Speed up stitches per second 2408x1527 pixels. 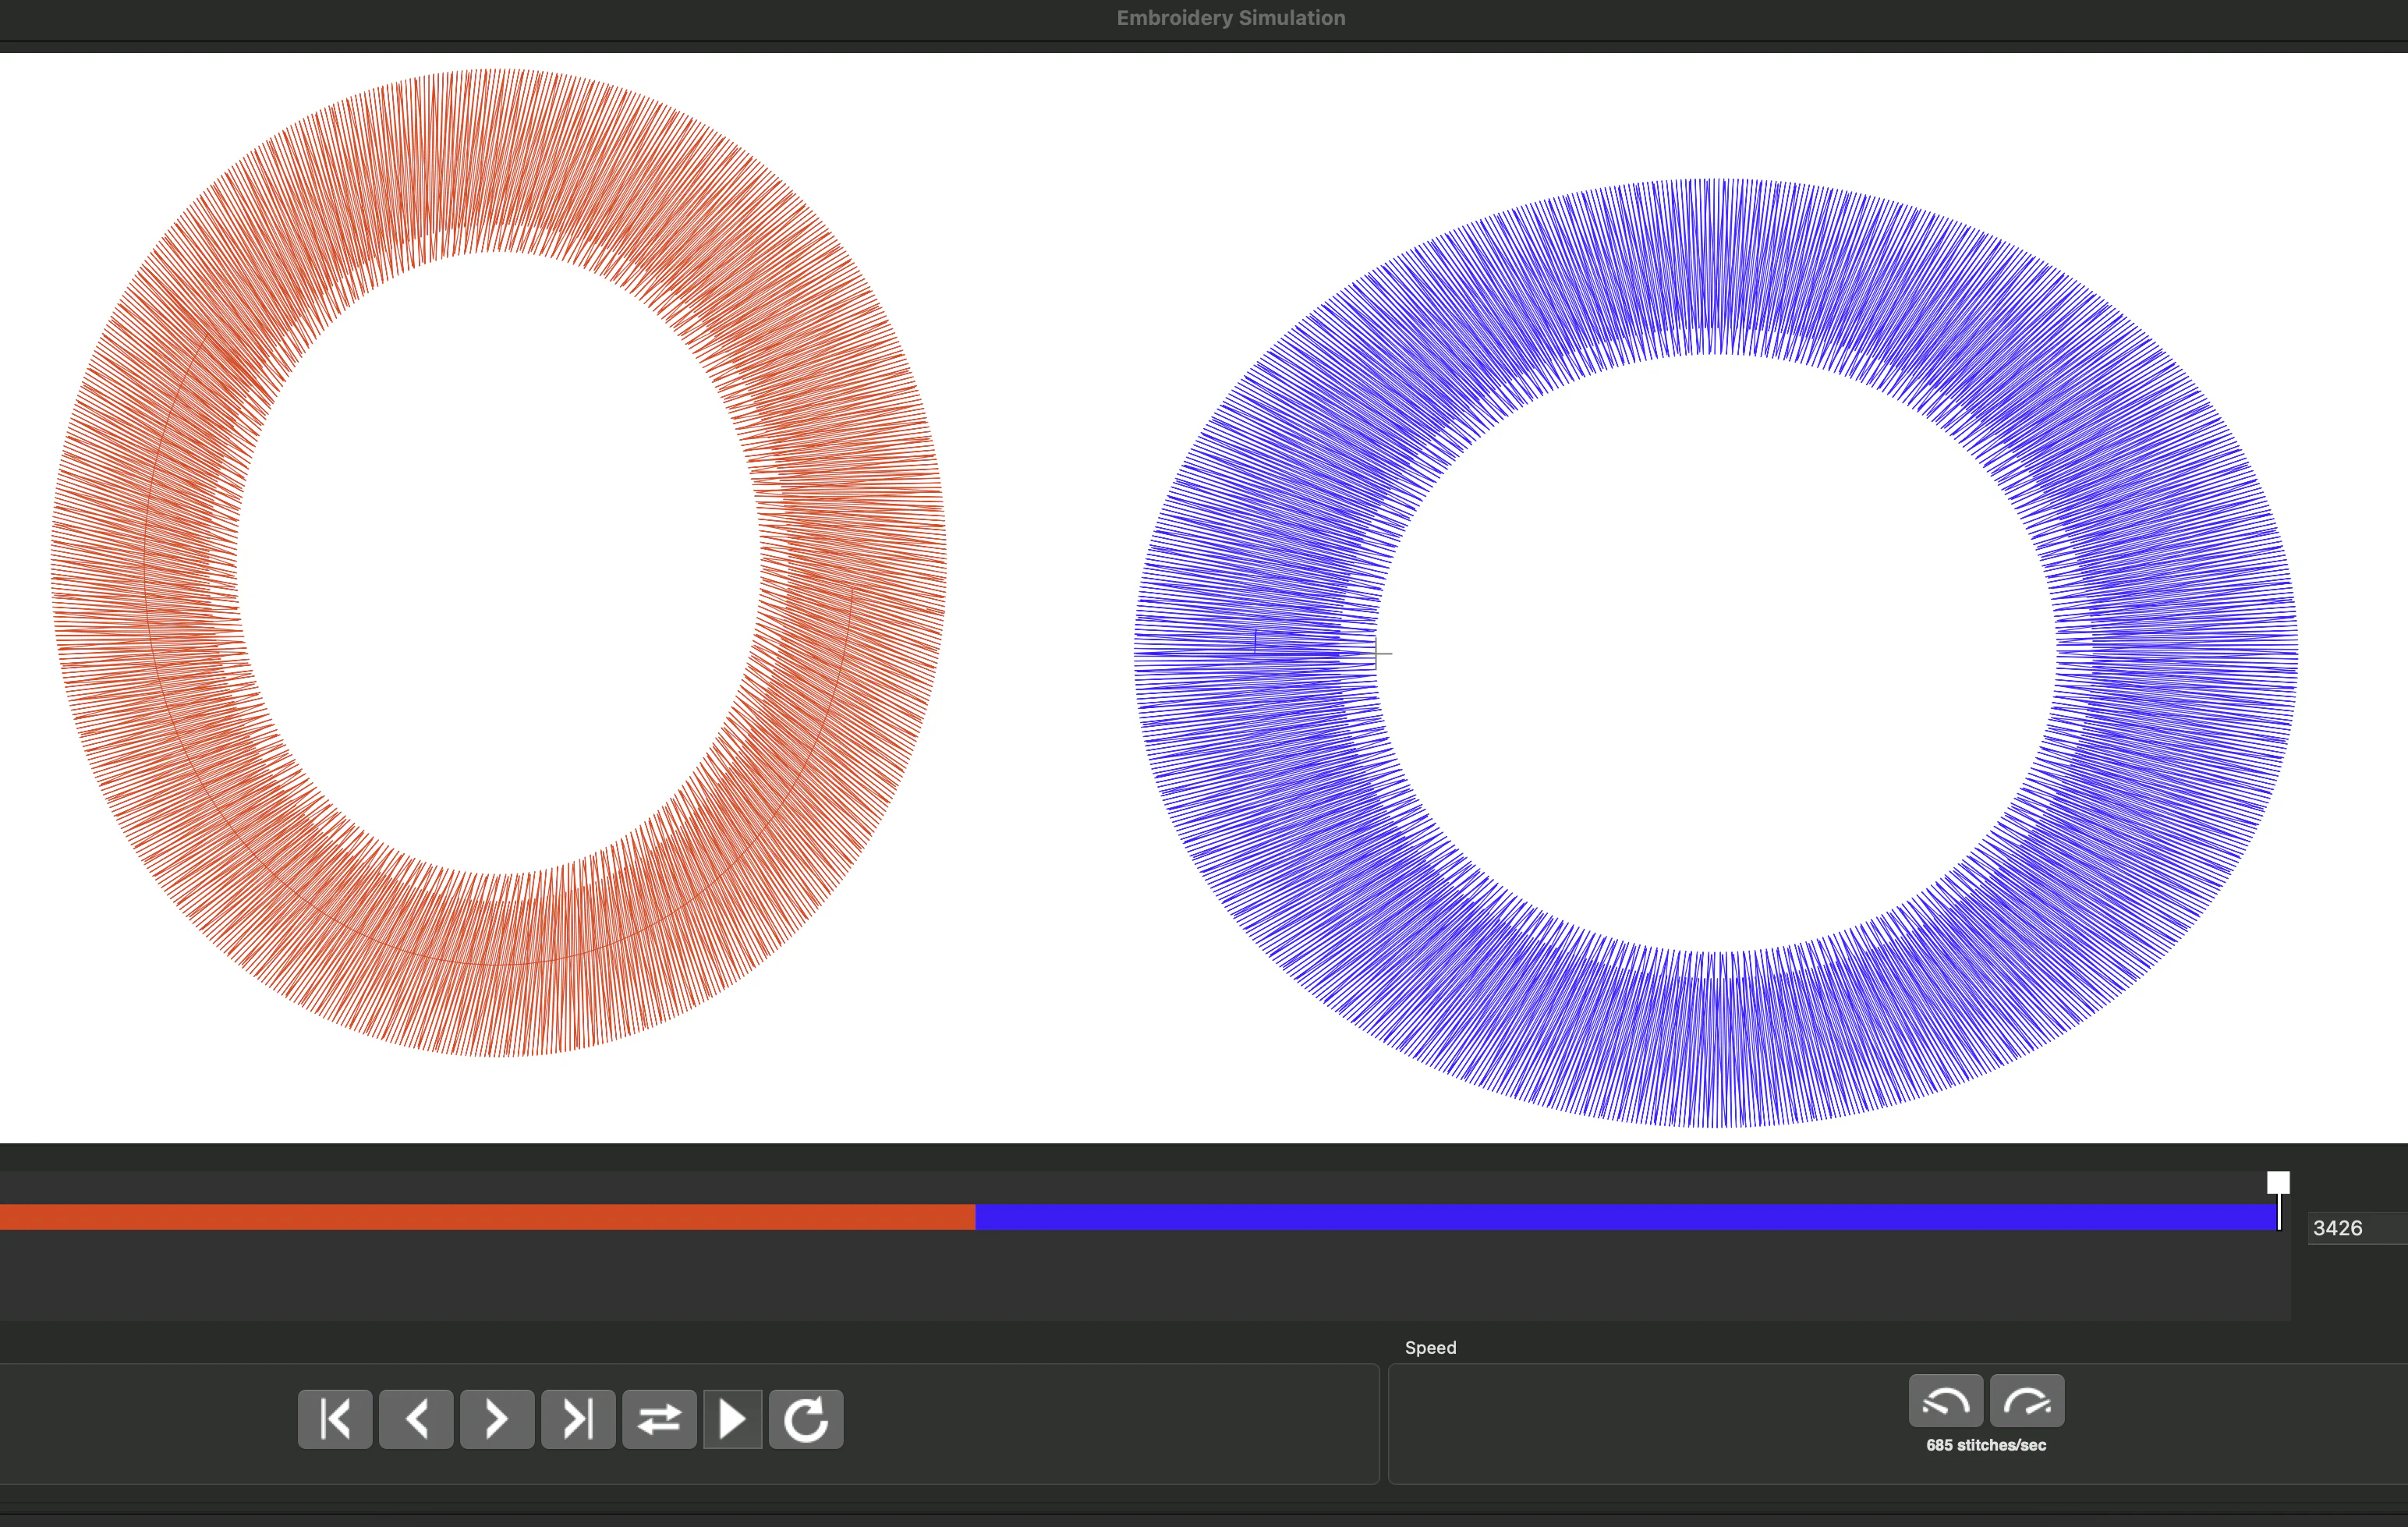click(x=2027, y=1400)
